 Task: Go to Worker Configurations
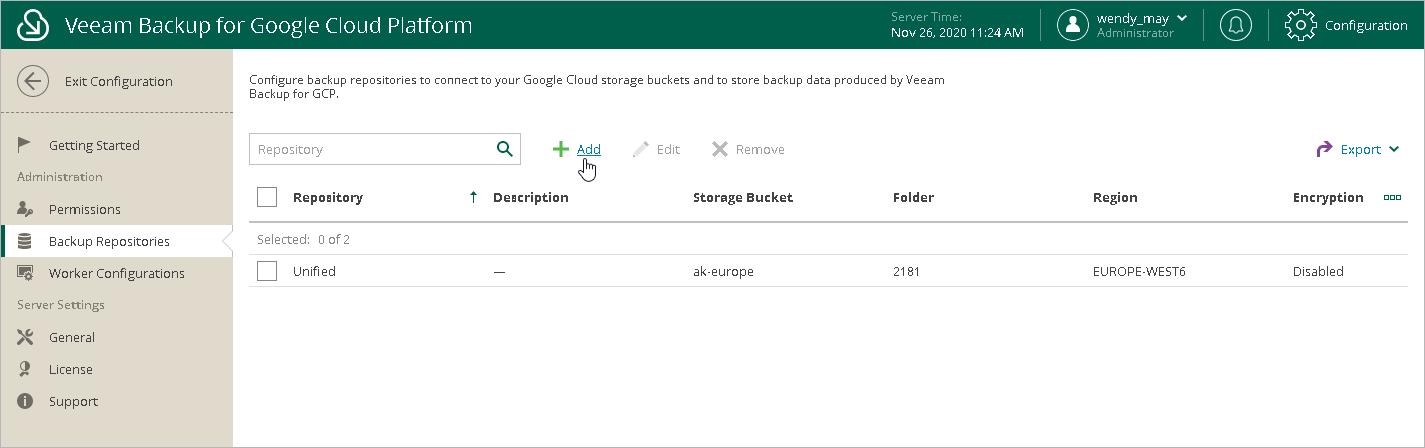pyautogui.click(x=116, y=273)
